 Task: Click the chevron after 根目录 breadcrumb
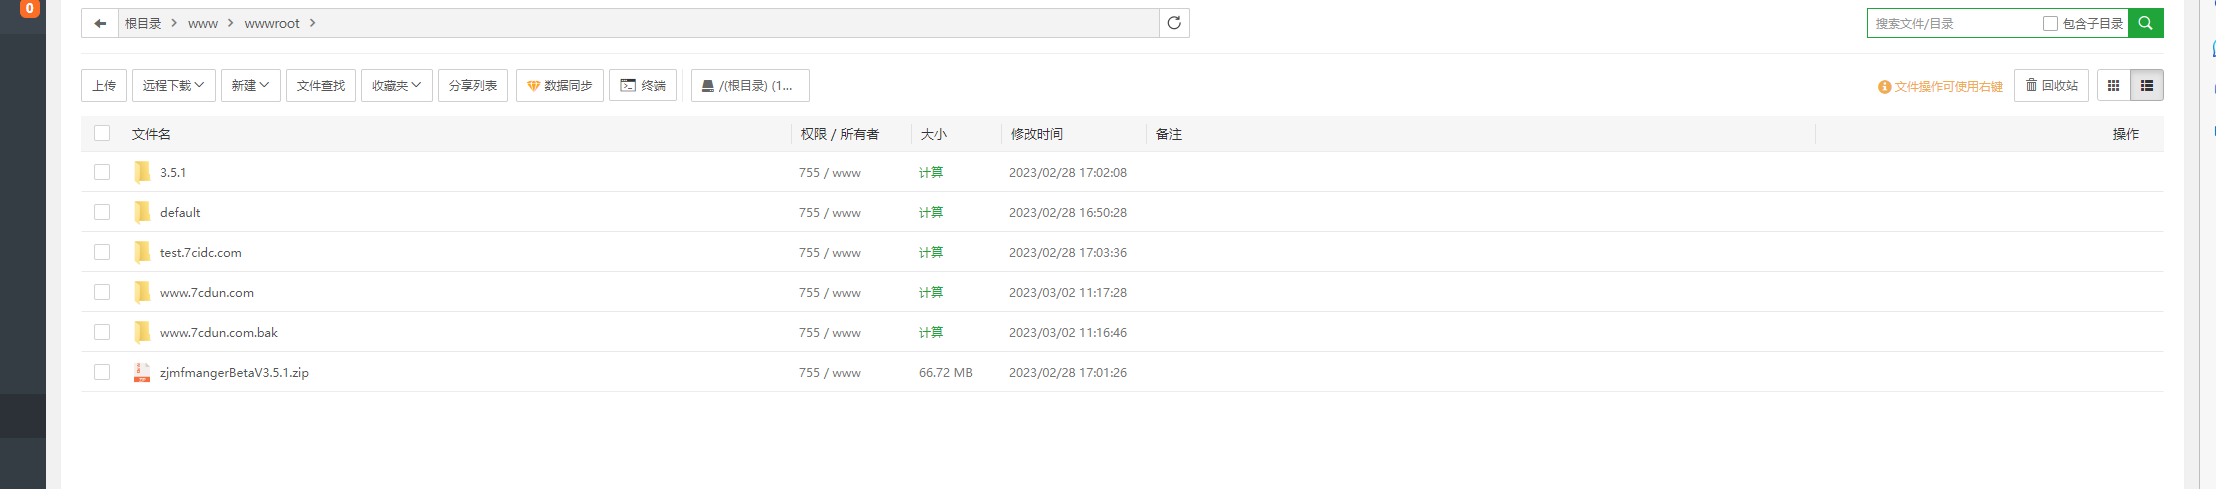click(174, 23)
